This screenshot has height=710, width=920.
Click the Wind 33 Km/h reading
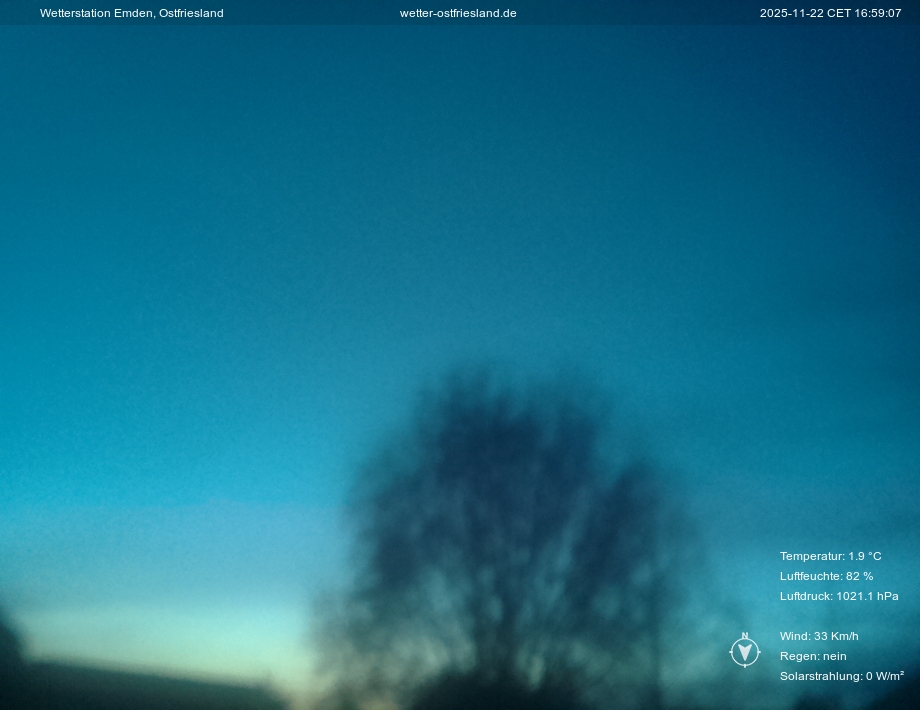click(x=819, y=636)
